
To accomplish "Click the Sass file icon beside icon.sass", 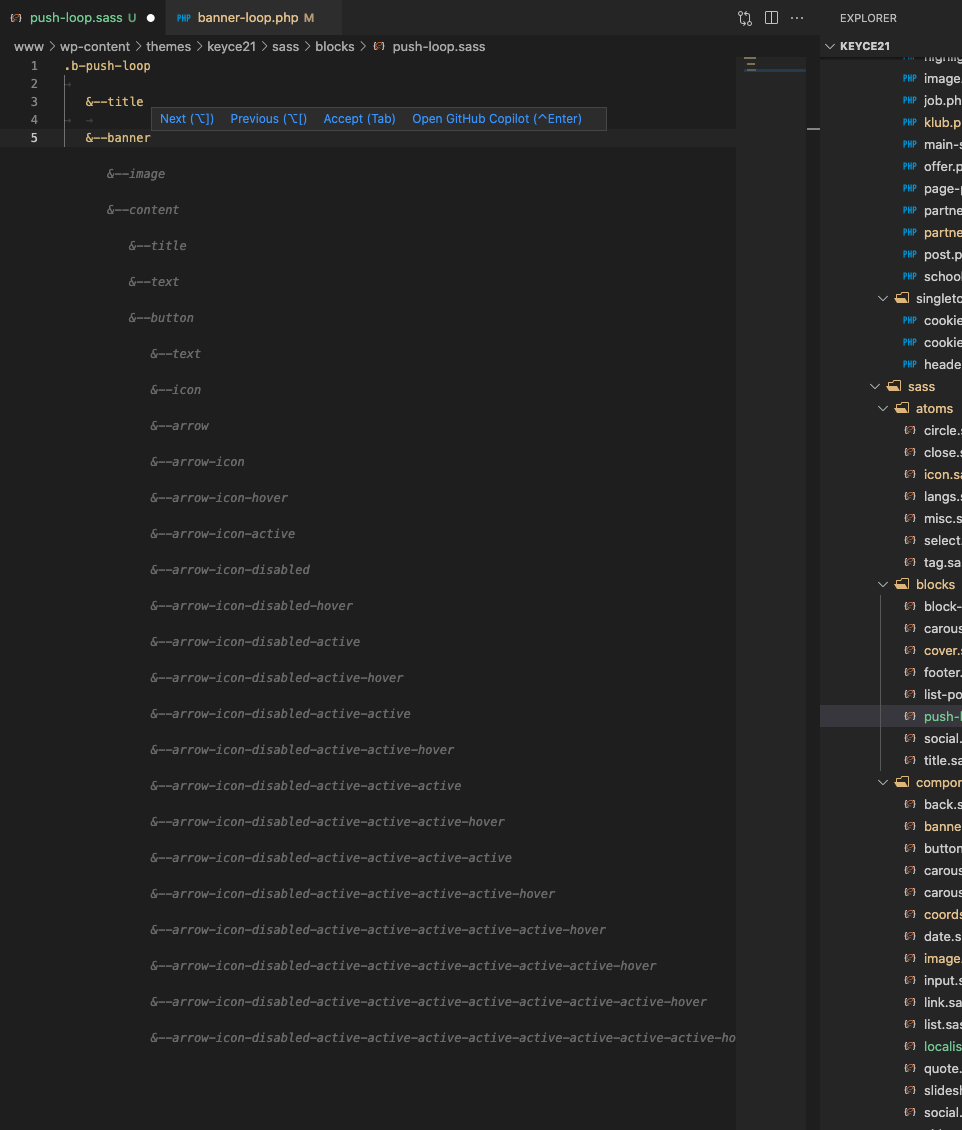I will pos(909,474).
